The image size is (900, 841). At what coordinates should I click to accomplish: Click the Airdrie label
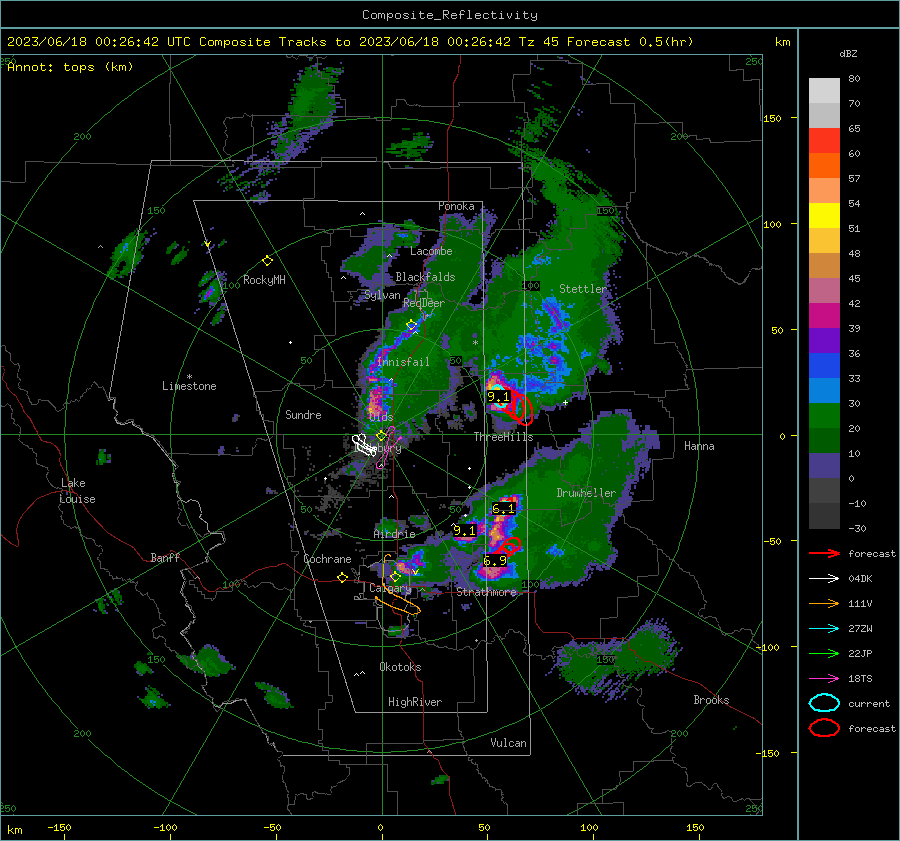[x=394, y=534]
